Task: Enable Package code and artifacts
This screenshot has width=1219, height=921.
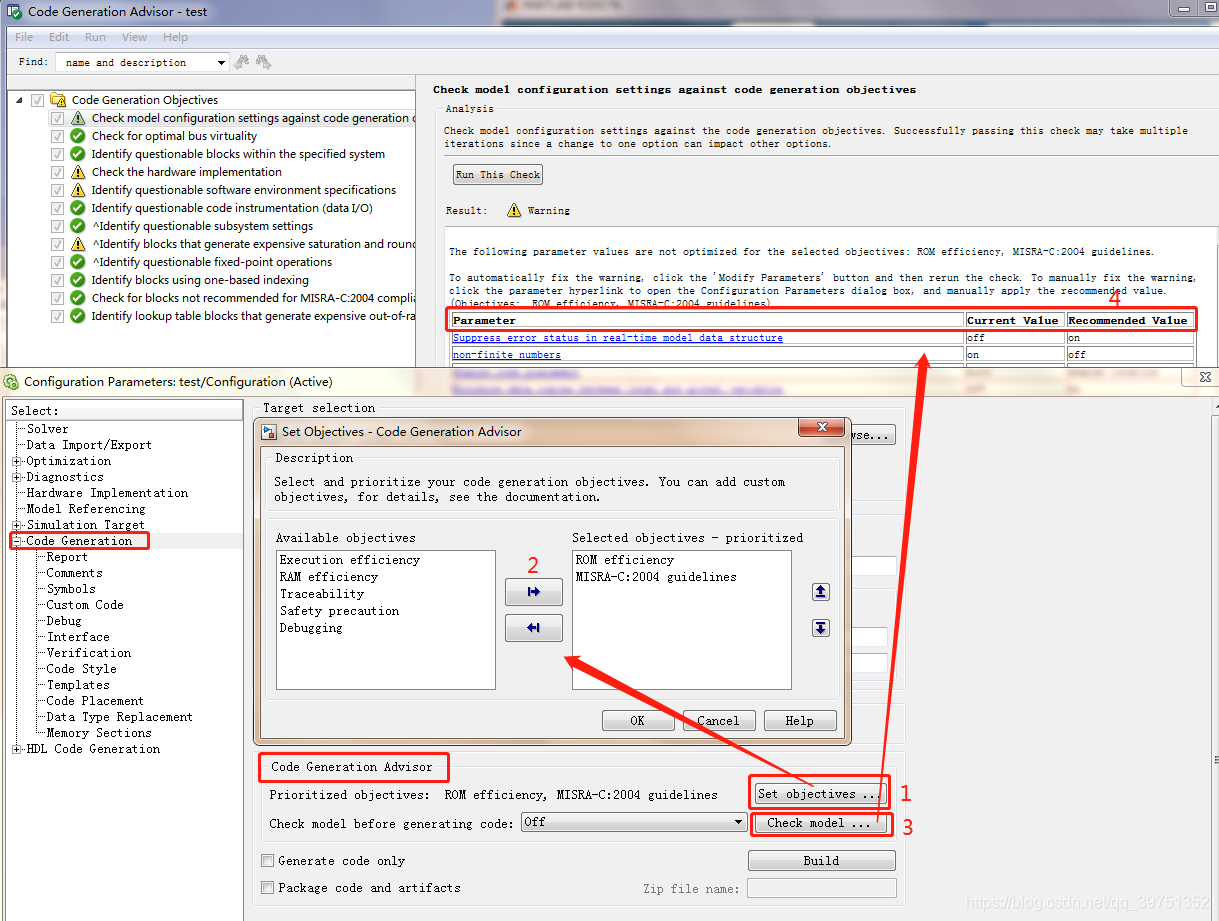Action: pyautogui.click(x=267, y=887)
